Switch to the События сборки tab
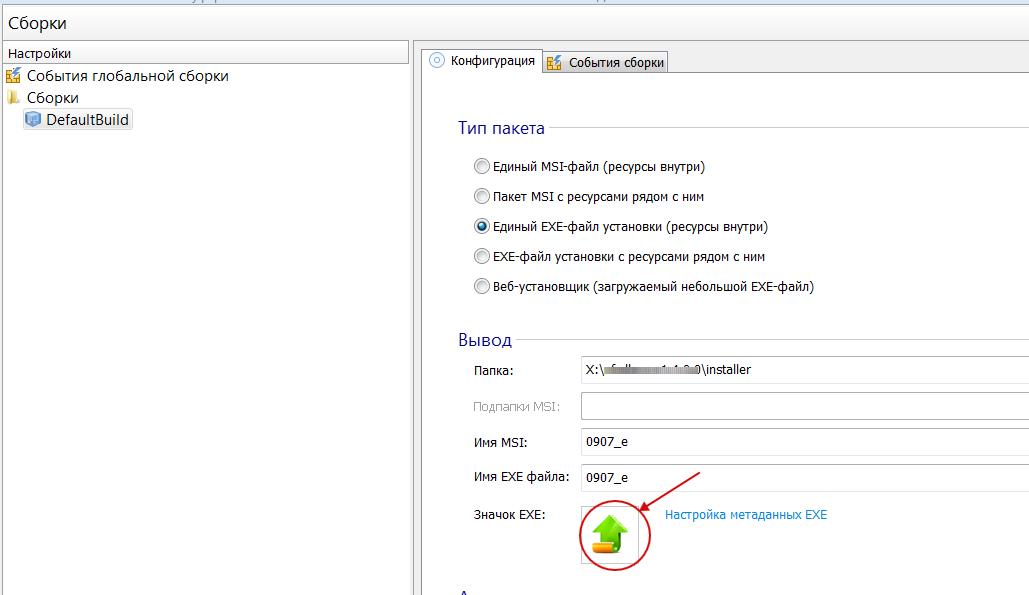This screenshot has width=1029, height=595. tap(616, 62)
